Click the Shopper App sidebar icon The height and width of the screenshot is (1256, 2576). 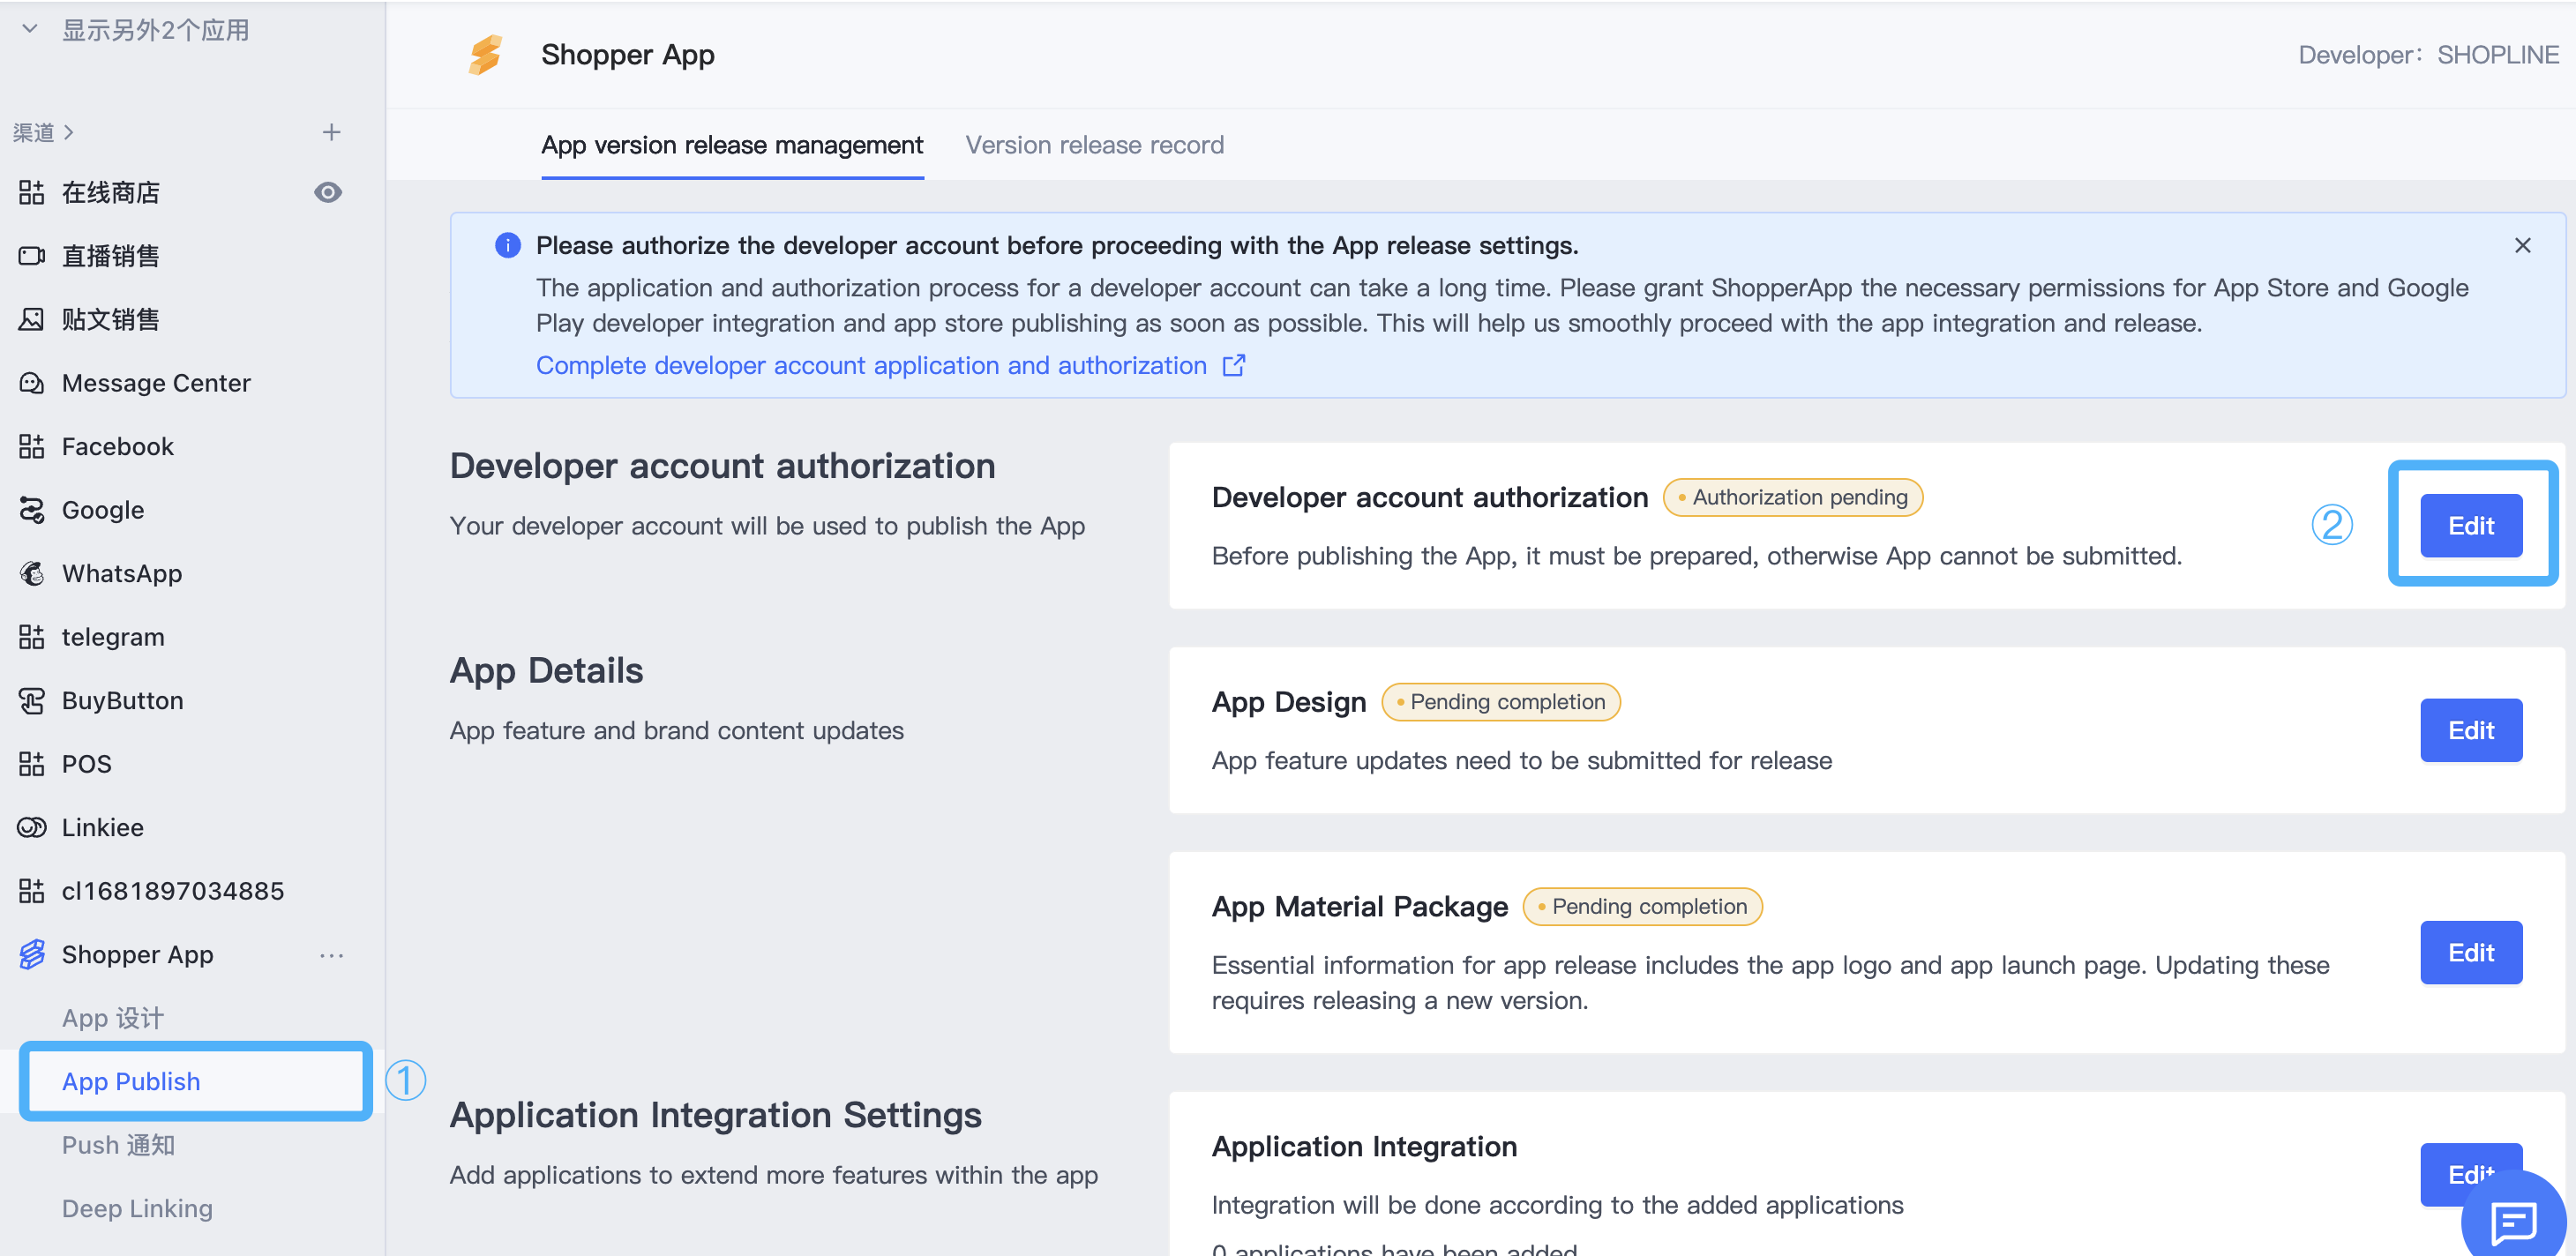[31, 955]
